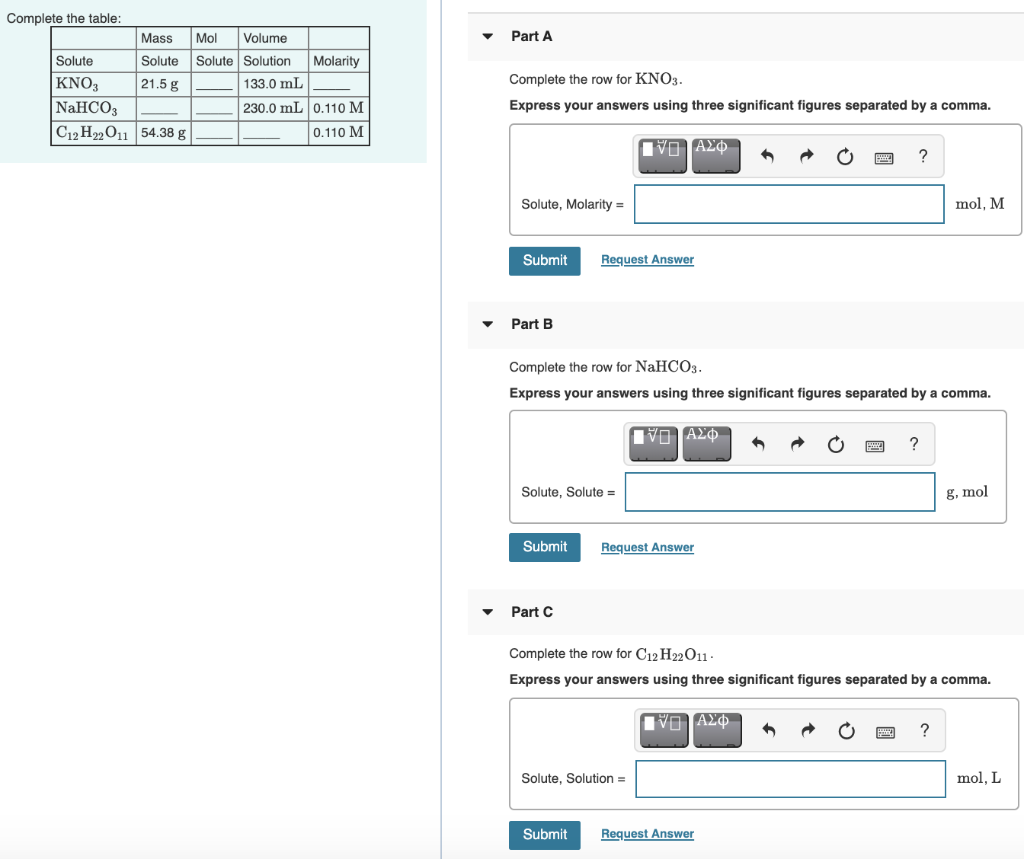This screenshot has height=859, width=1024.
Task: Select the math template icon in Part B
Action: coord(652,443)
